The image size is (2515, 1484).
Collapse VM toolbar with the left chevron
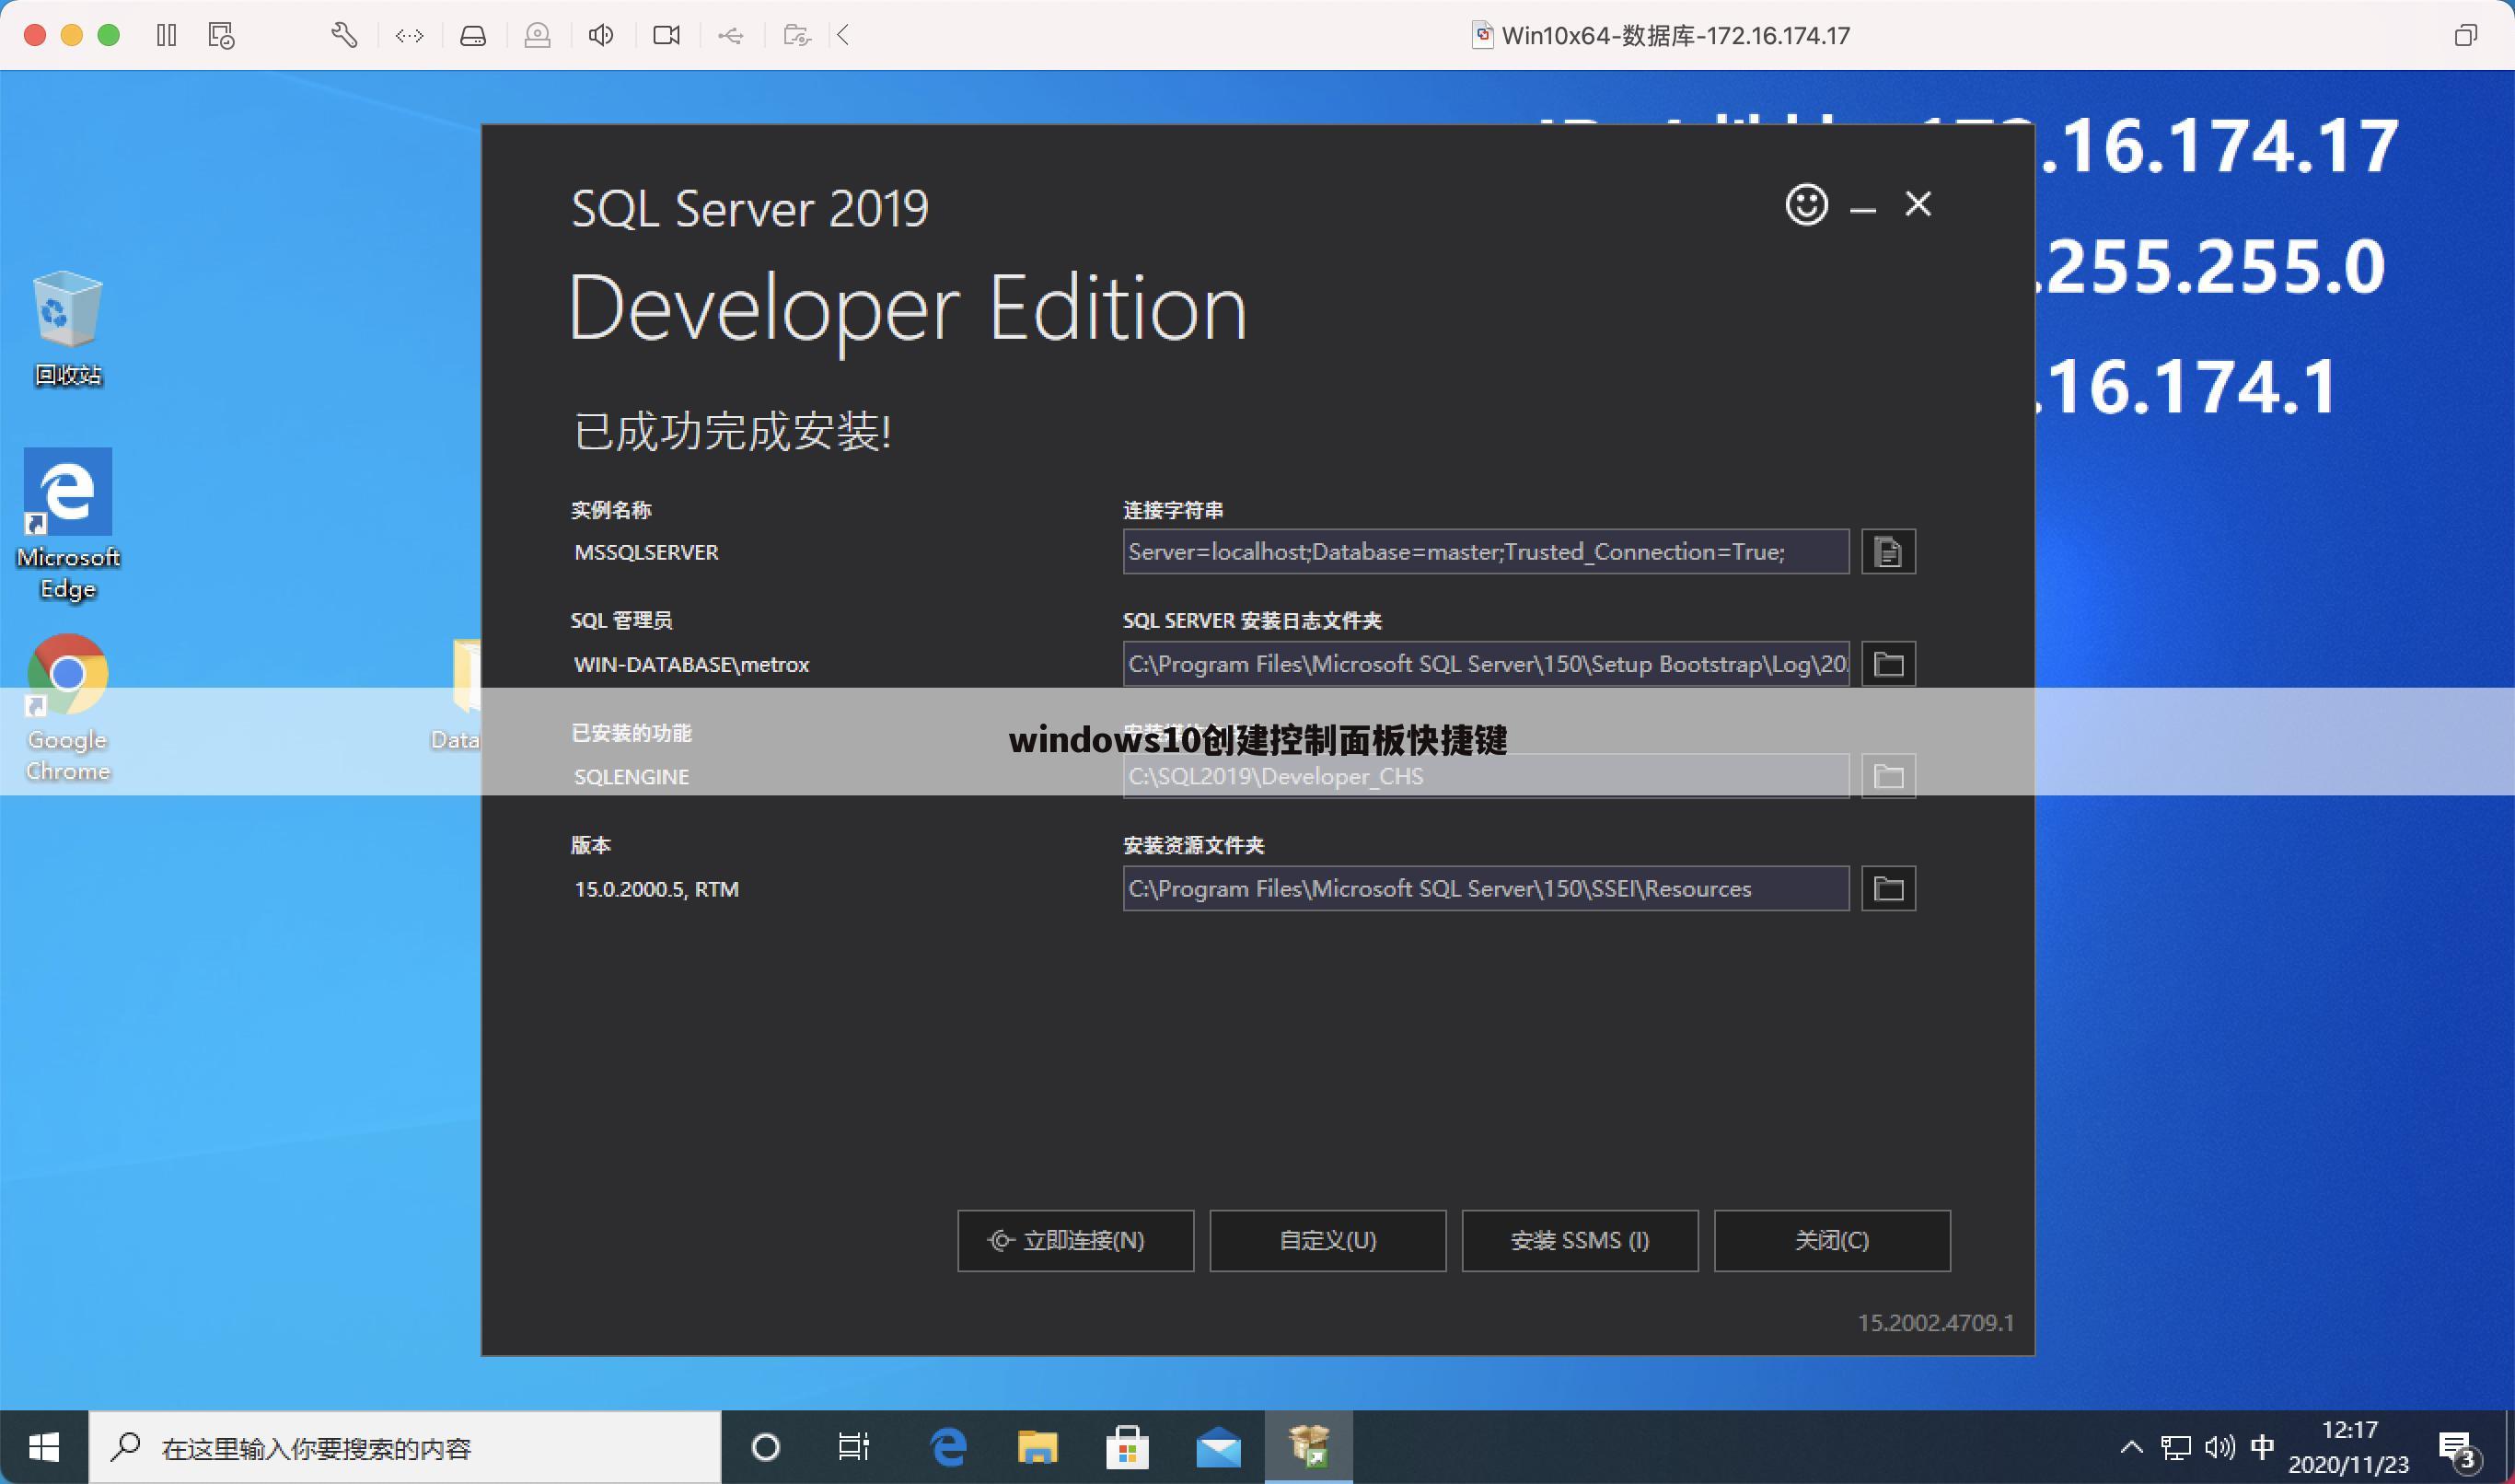(843, 36)
